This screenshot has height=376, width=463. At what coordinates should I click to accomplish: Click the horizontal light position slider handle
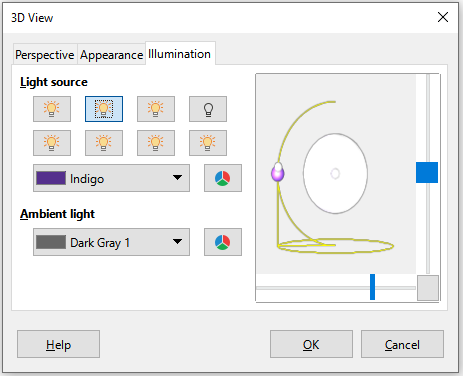[x=373, y=287]
